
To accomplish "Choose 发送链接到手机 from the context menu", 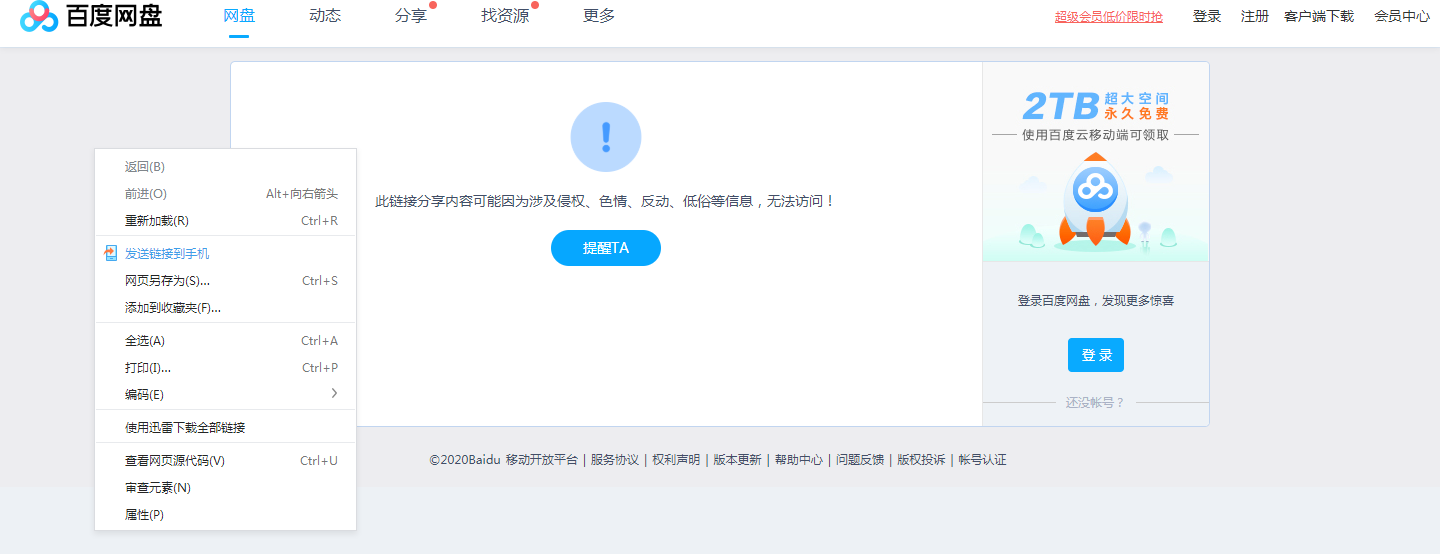I will [x=225, y=254].
